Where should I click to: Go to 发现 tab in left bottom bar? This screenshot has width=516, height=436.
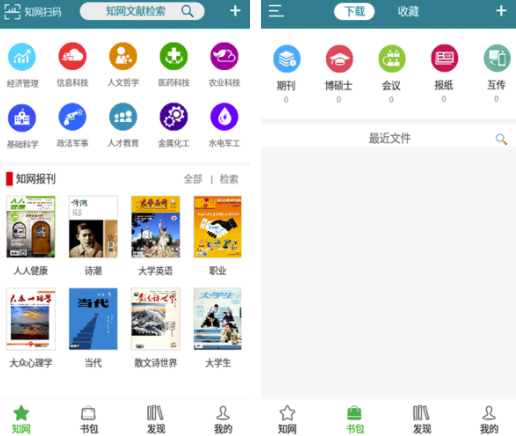tap(156, 419)
